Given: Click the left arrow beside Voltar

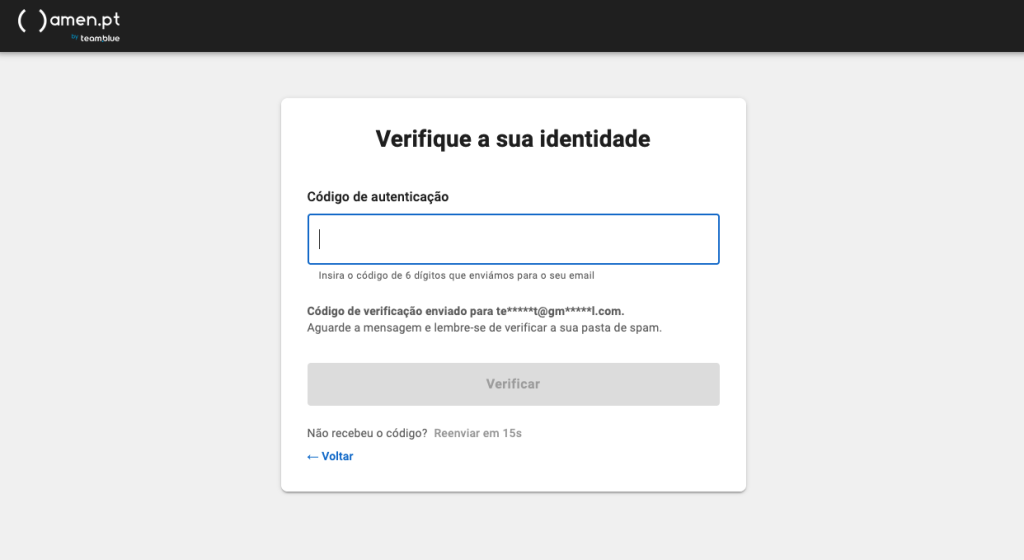Looking at the screenshot, I should [313, 457].
